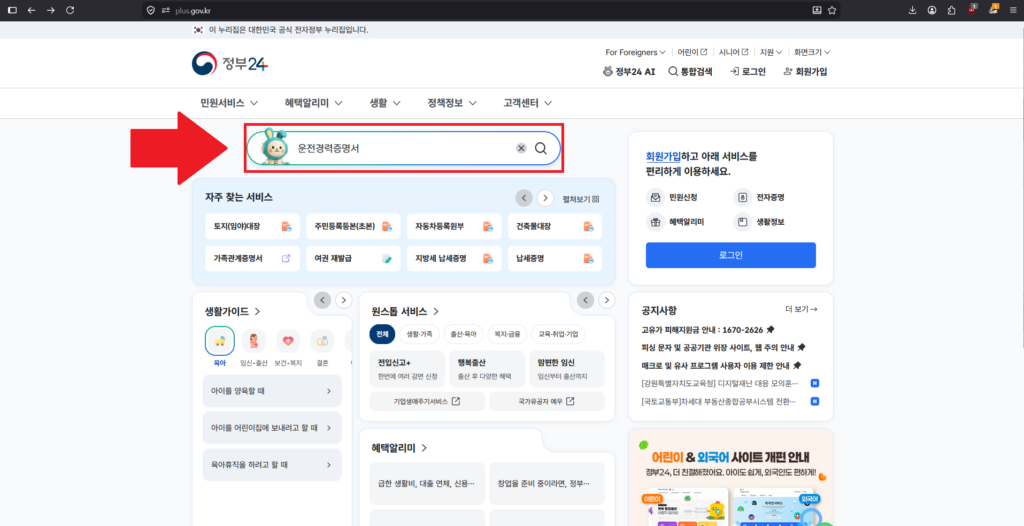
Task: Expand 육아휴직을 하려고 할 때 row
Action: [272, 465]
